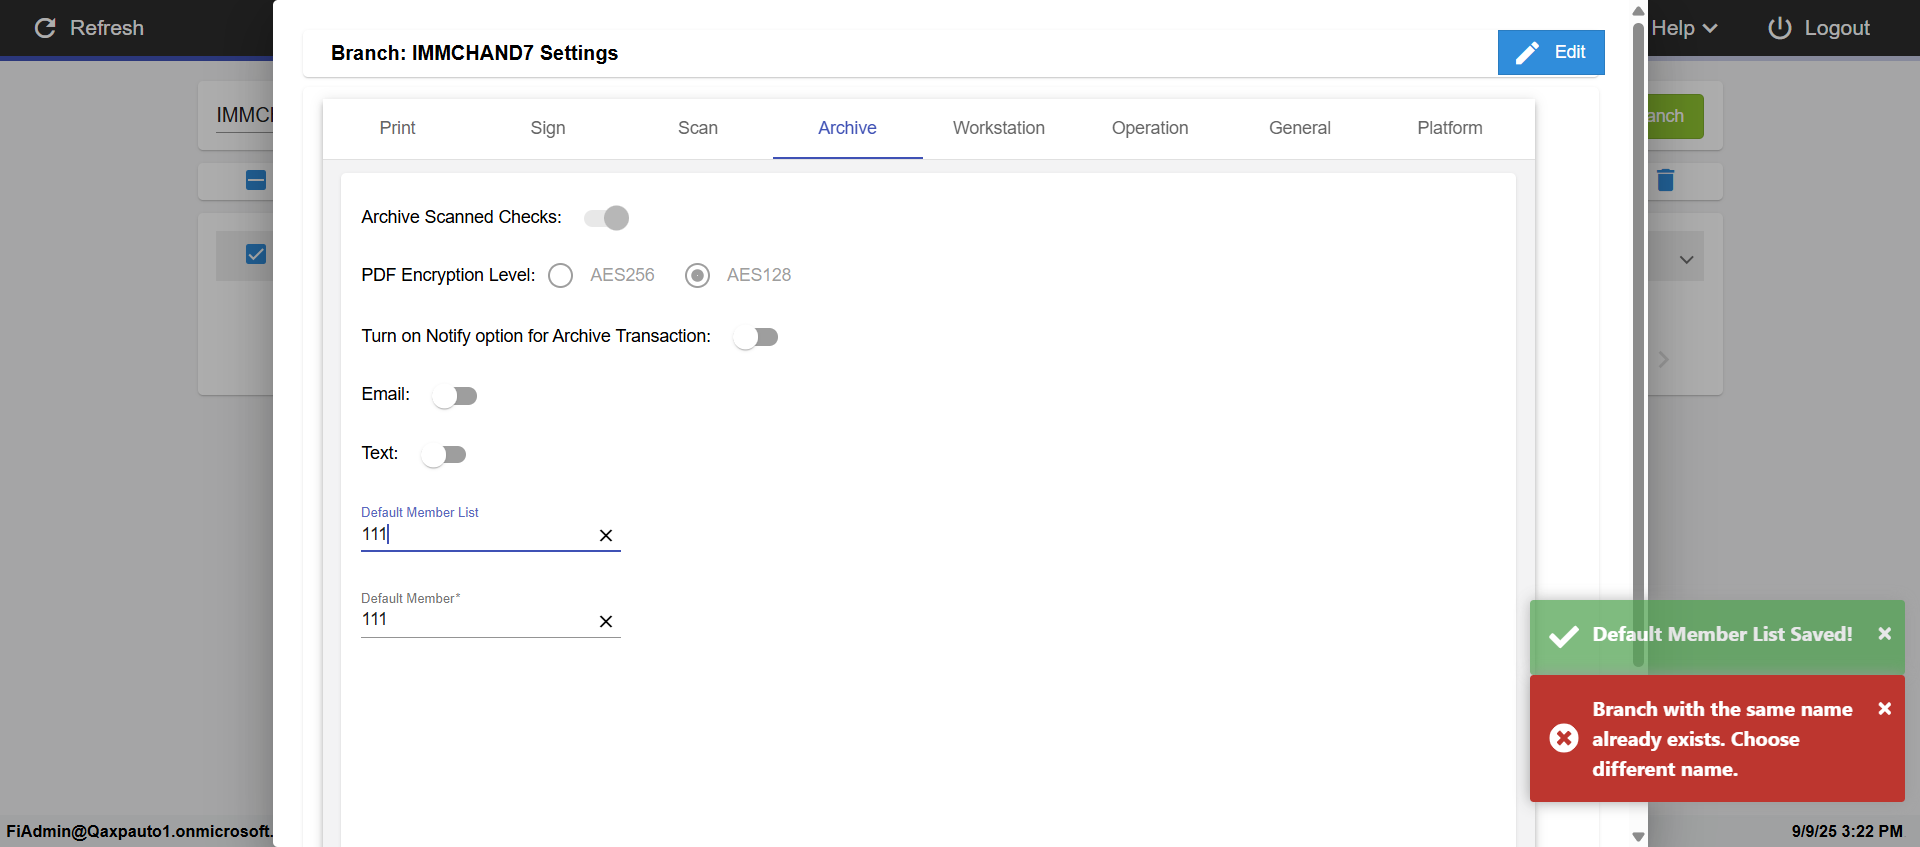Switch to the Scan tab
The height and width of the screenshot is (847, 1920).
click(x=698, y=128)
